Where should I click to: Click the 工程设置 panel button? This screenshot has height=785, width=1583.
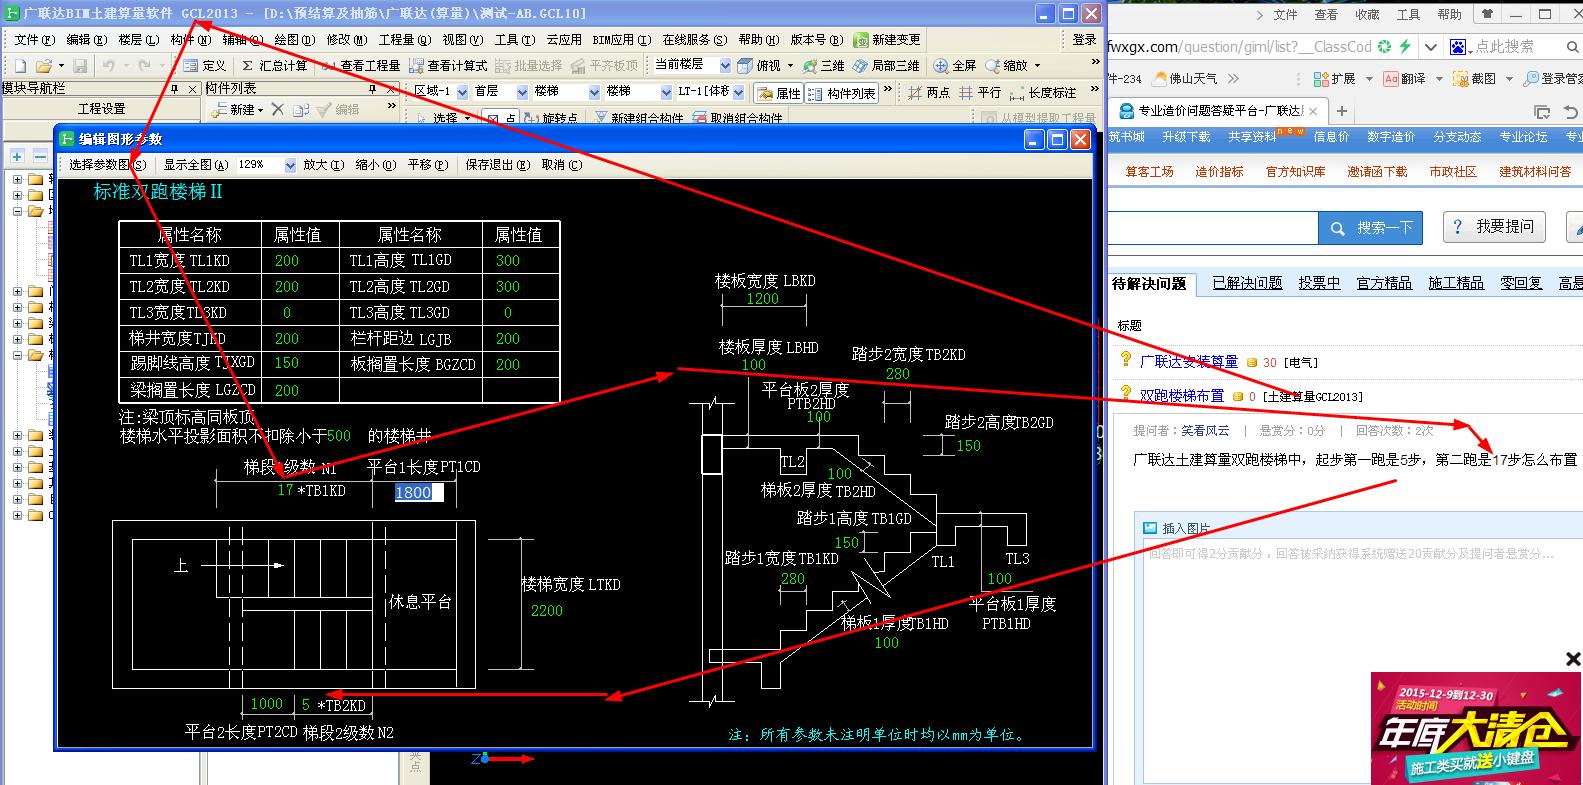pyautogui.click(x=102, y=109)
